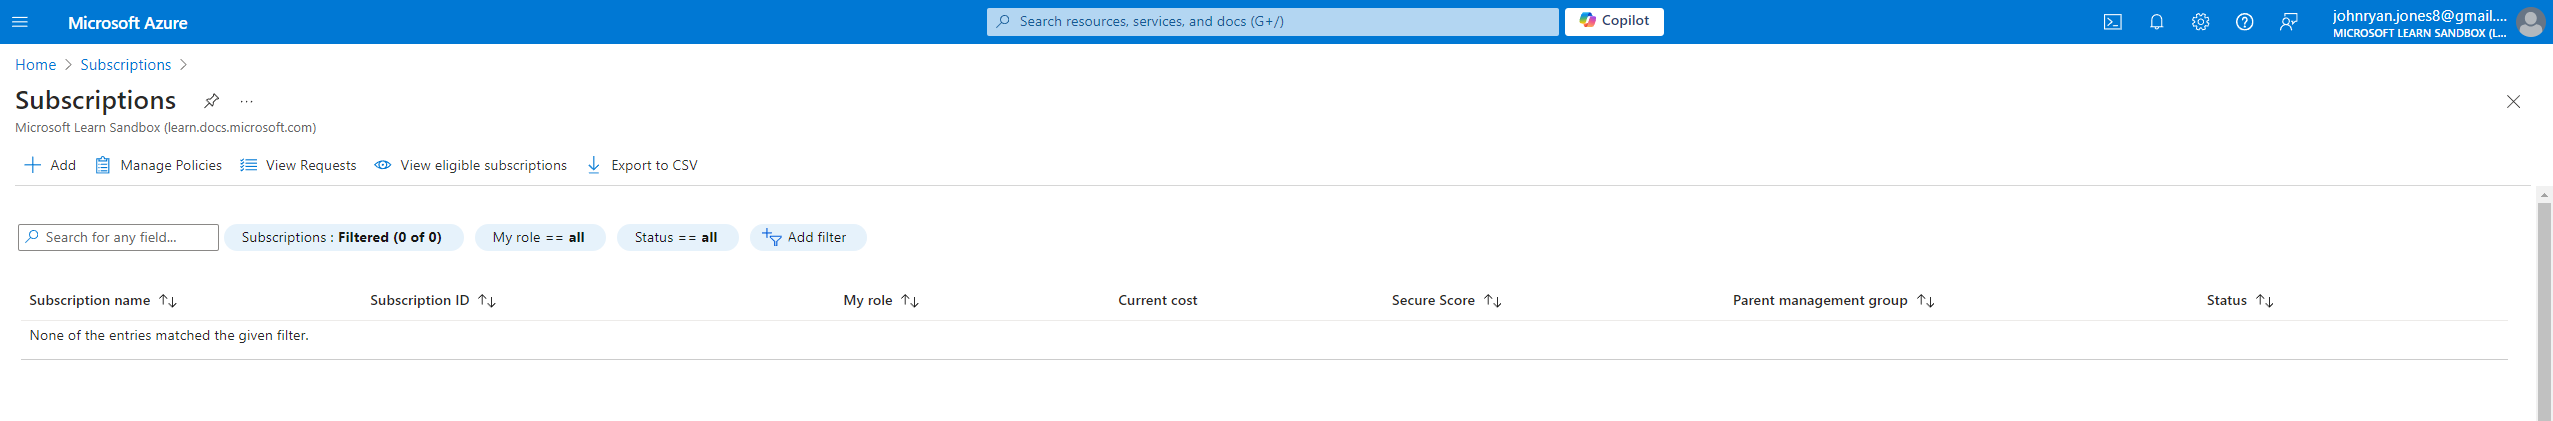Open the notifications bell
Screen dimensions: 2553x421
tap(2156, 22)
